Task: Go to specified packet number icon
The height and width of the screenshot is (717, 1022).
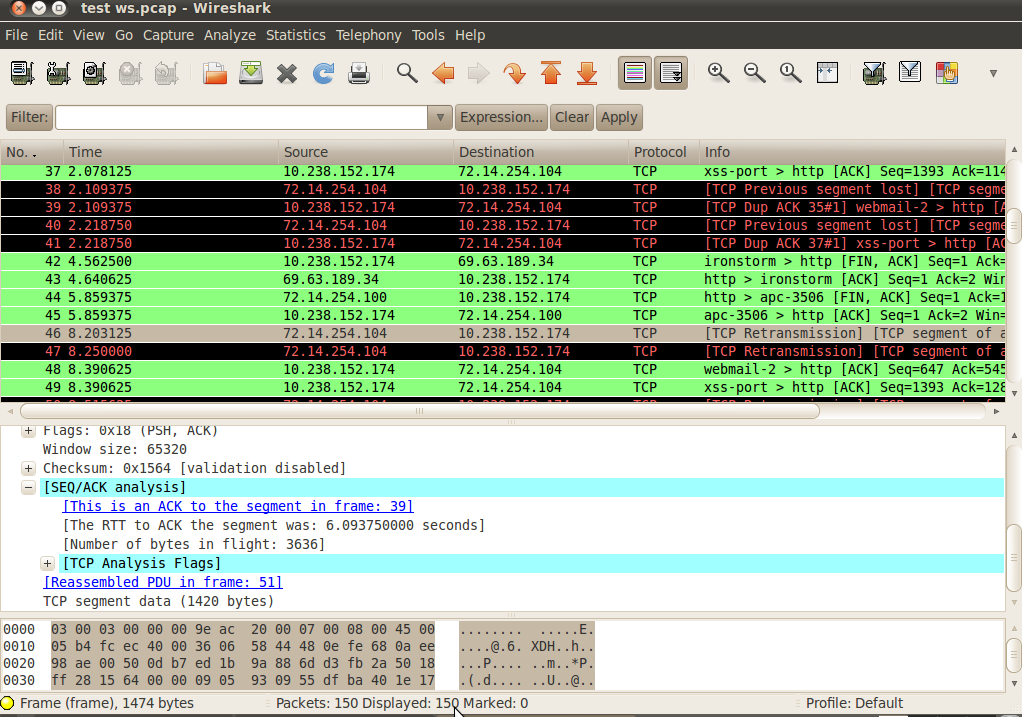Action: click(x=515, y=73)
